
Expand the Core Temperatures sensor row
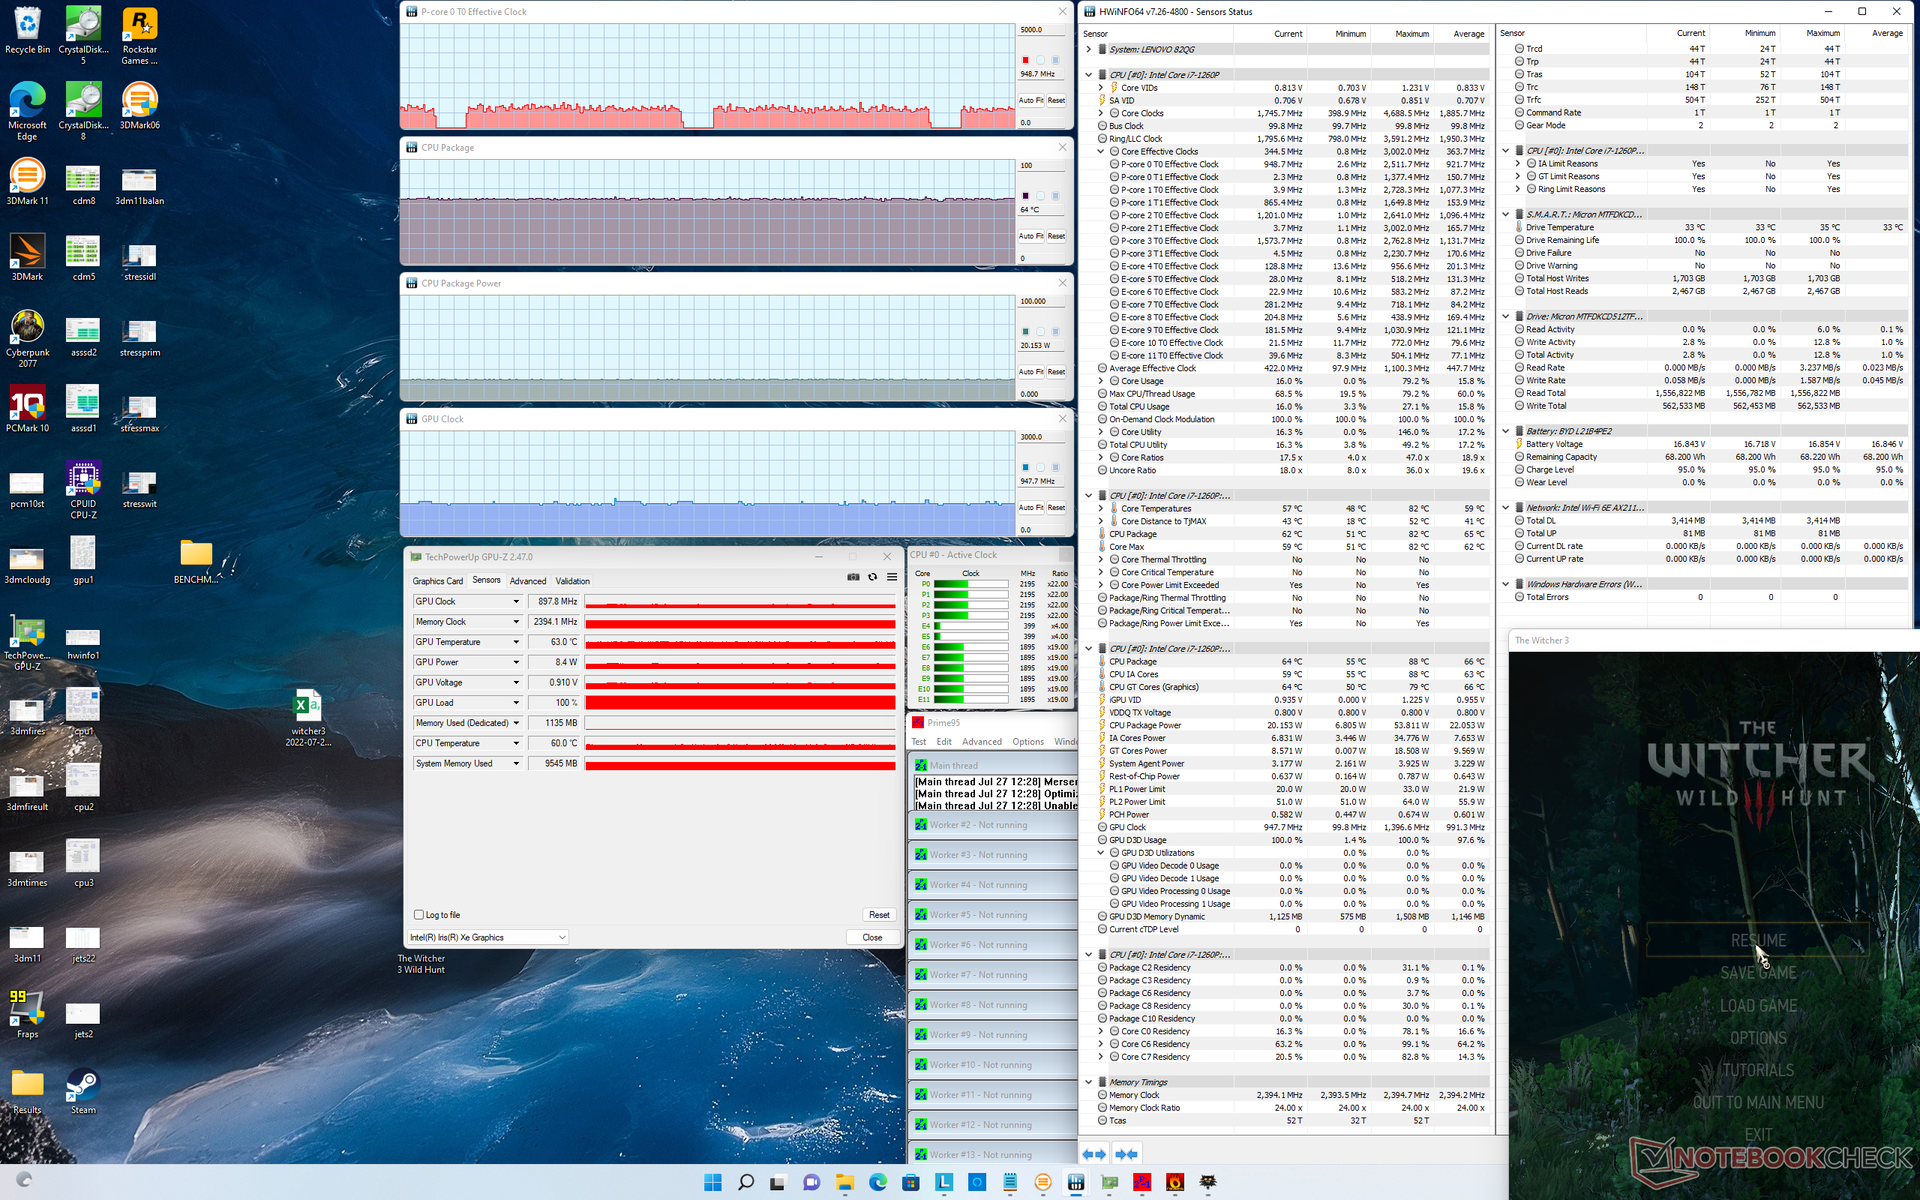[x=1101, y=509]
